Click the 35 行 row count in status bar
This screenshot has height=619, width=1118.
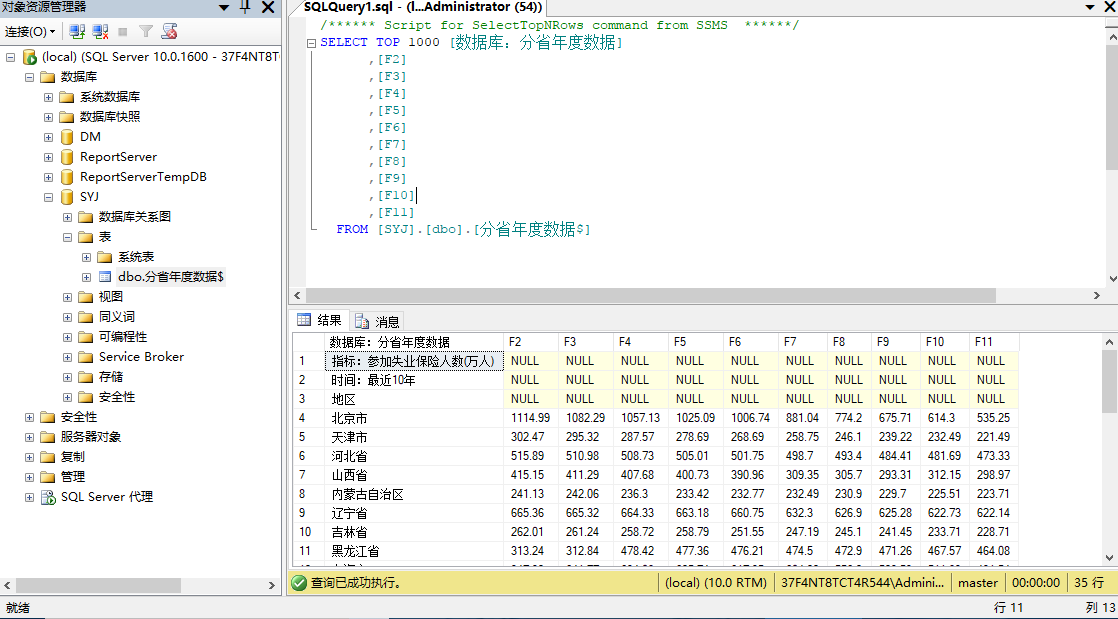point(1089,583)
